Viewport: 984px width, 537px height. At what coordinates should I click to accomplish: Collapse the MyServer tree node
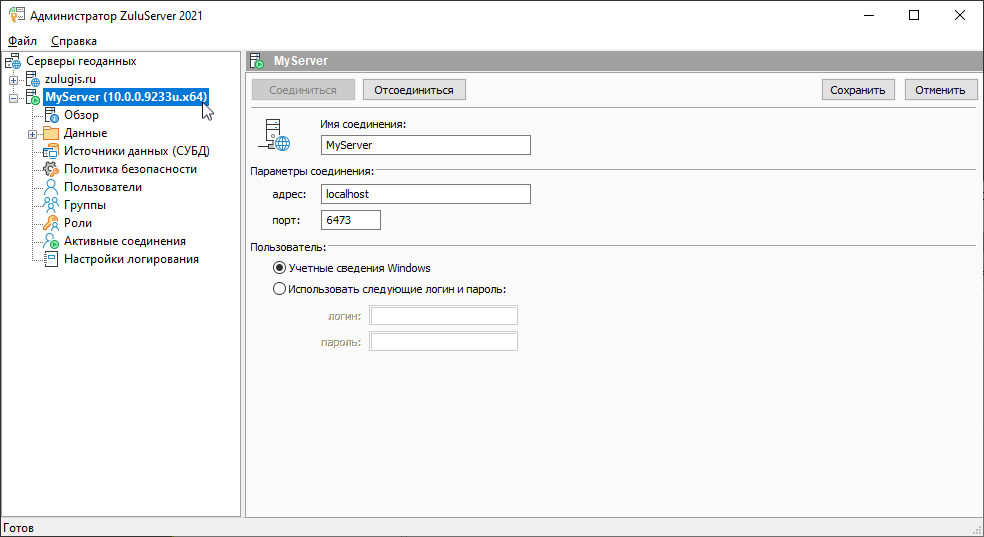click(x=13, y=97)
